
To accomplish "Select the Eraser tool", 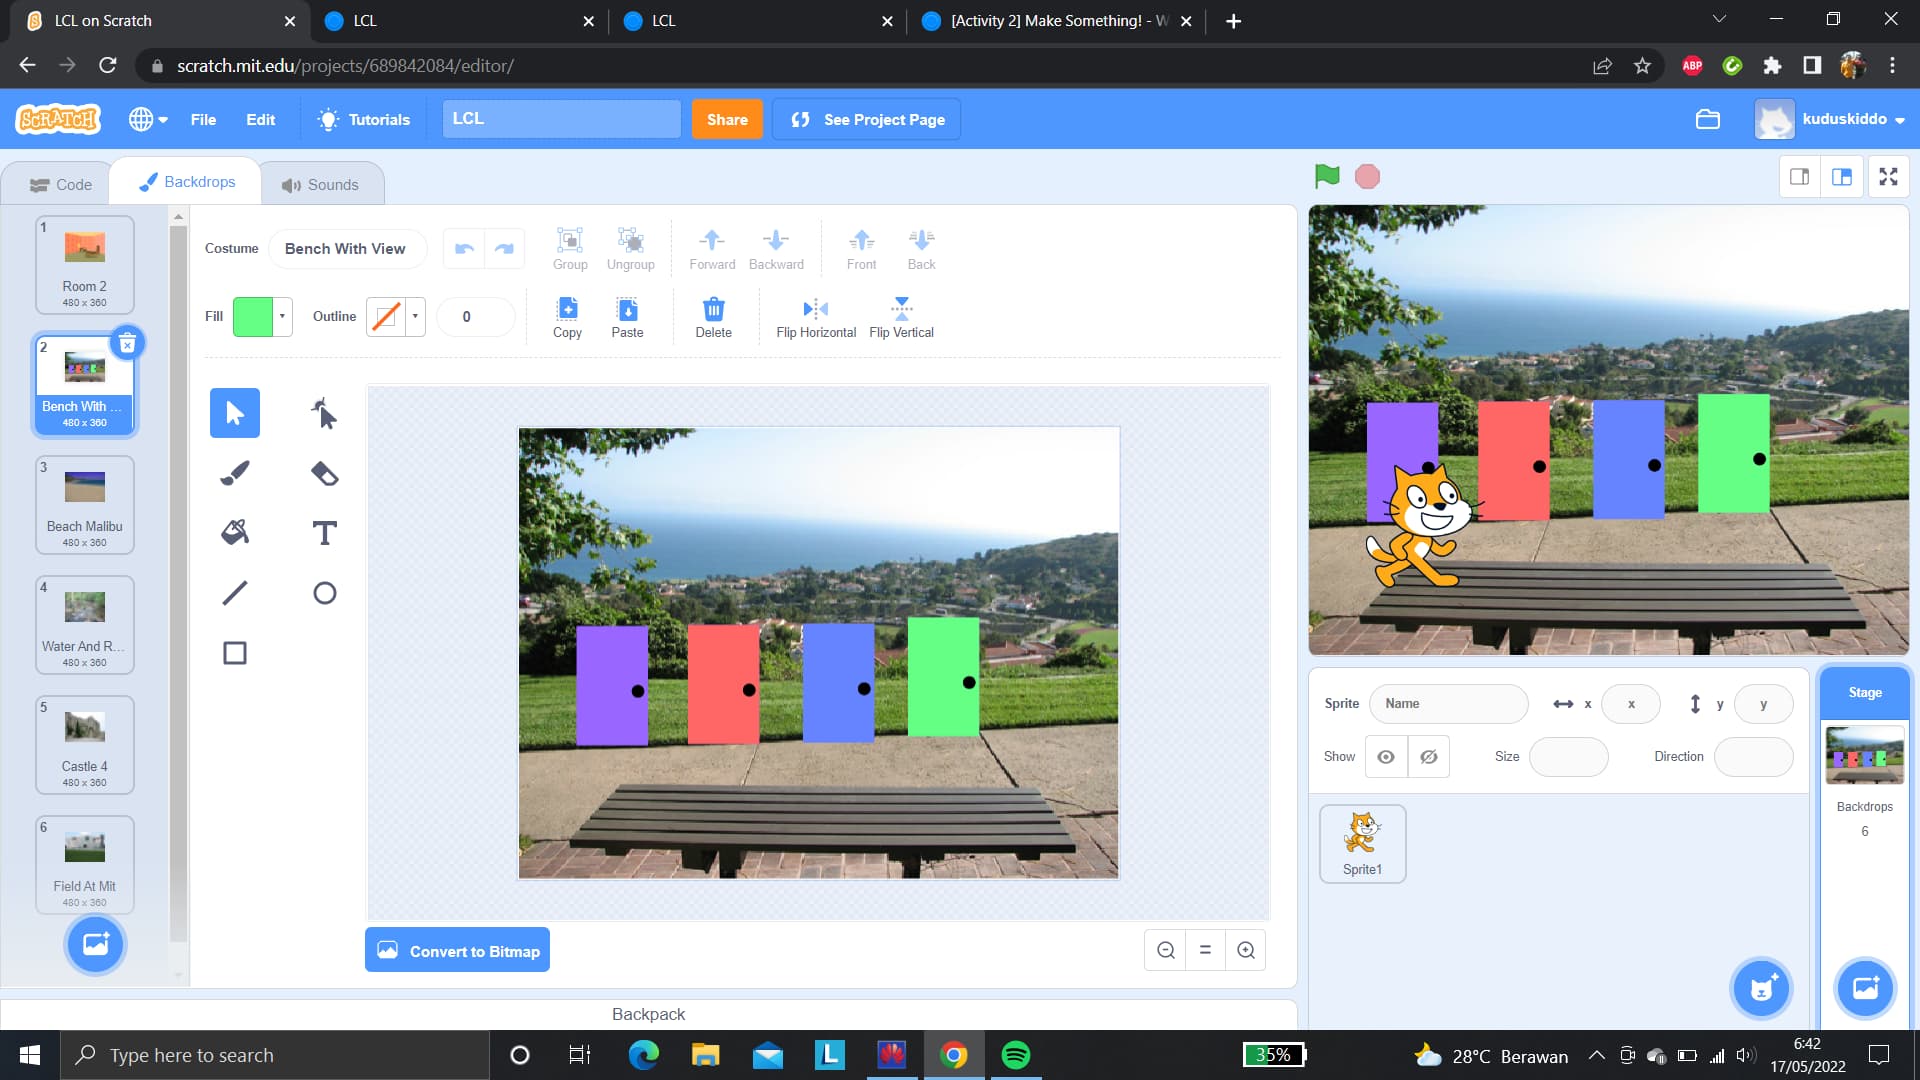I will [x=324, y=473].
